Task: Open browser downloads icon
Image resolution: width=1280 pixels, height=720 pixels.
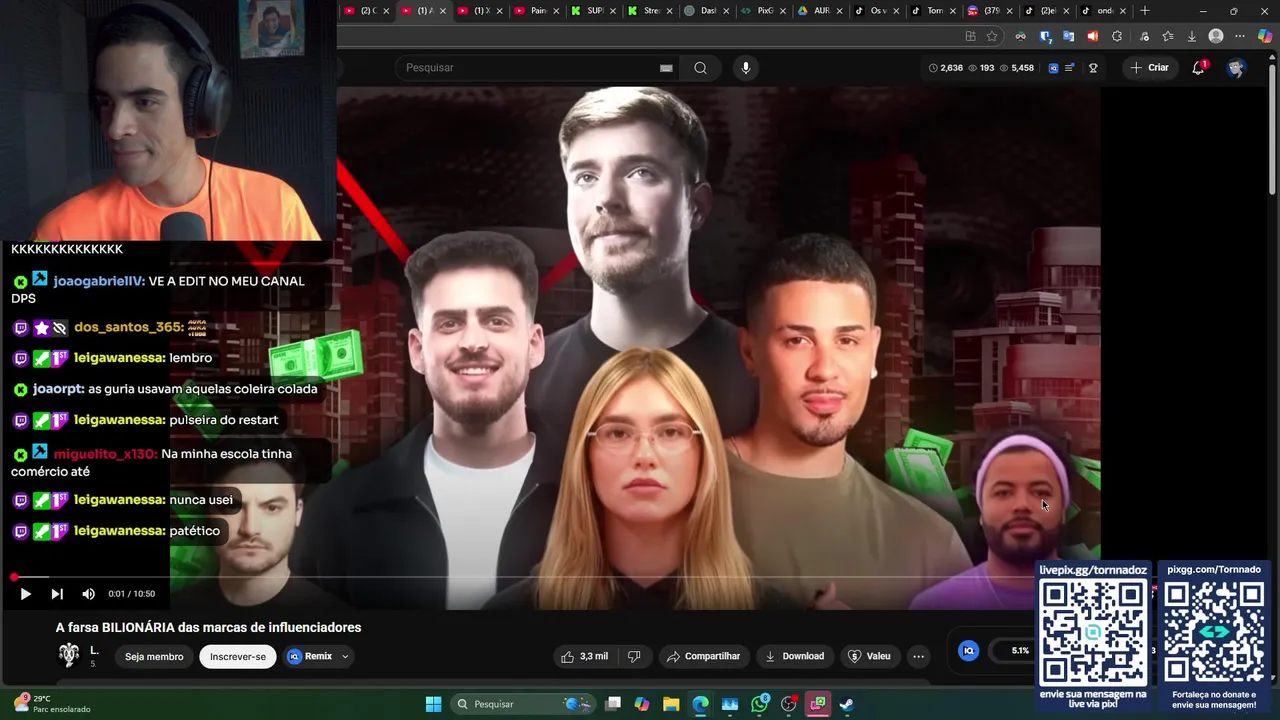Action: click(x=1191, y=36)
